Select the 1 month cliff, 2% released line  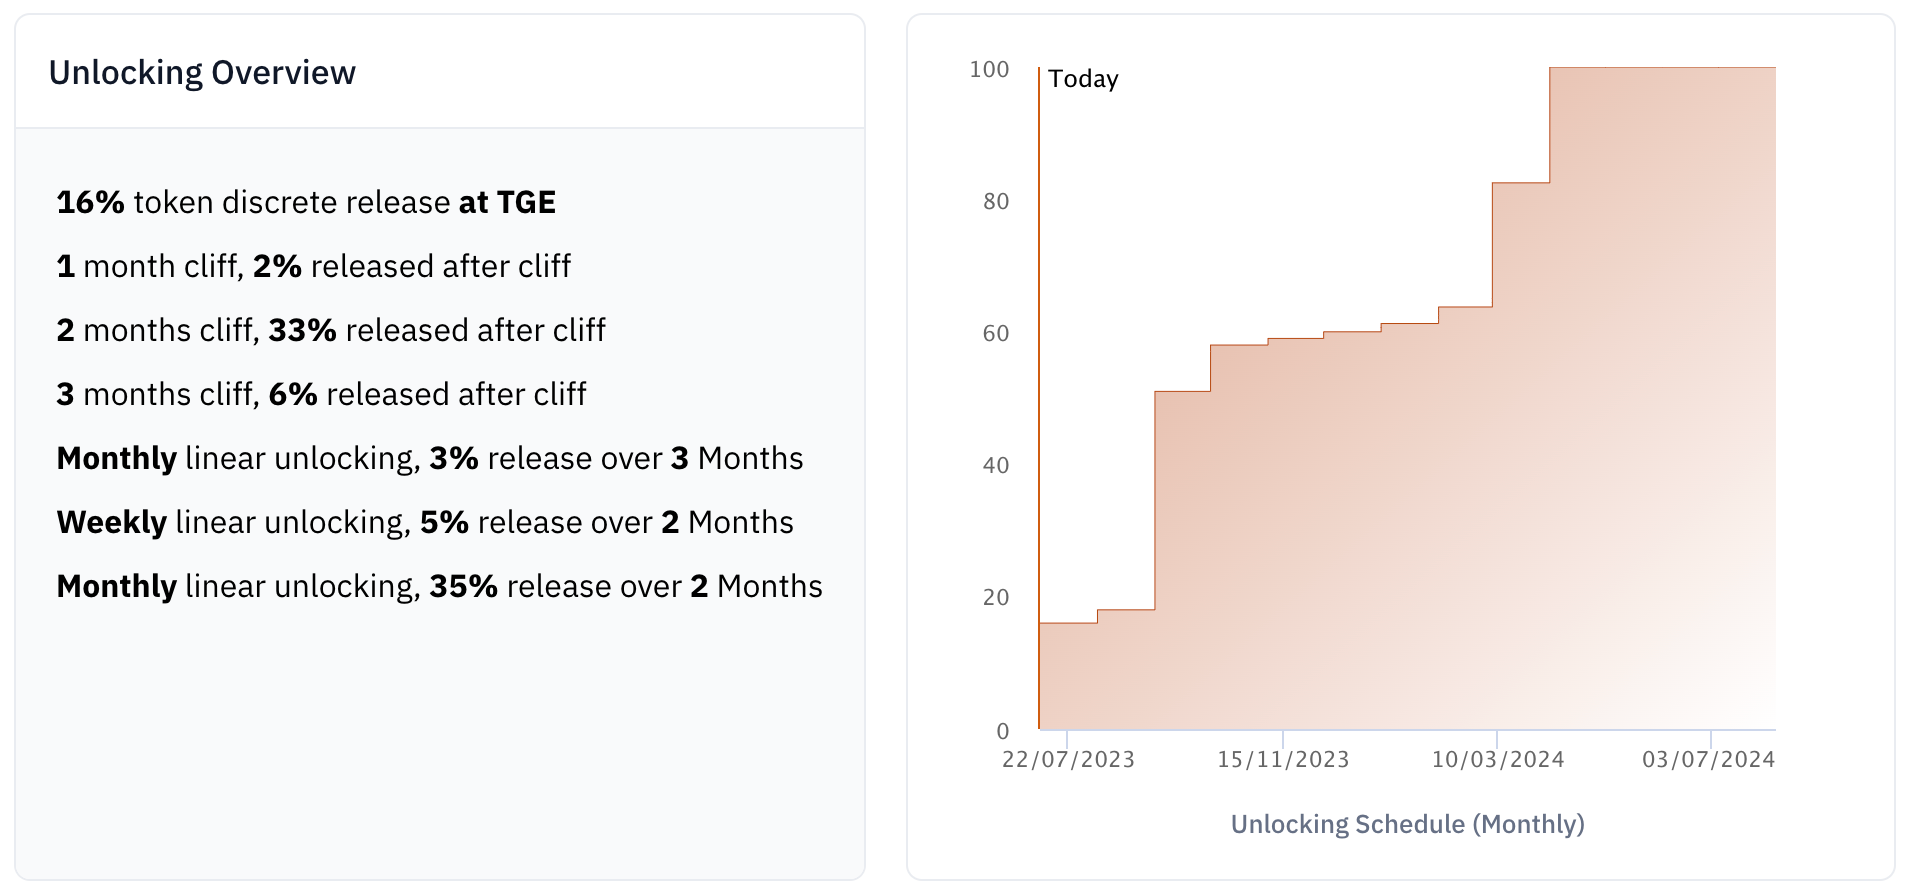(314, 266)
